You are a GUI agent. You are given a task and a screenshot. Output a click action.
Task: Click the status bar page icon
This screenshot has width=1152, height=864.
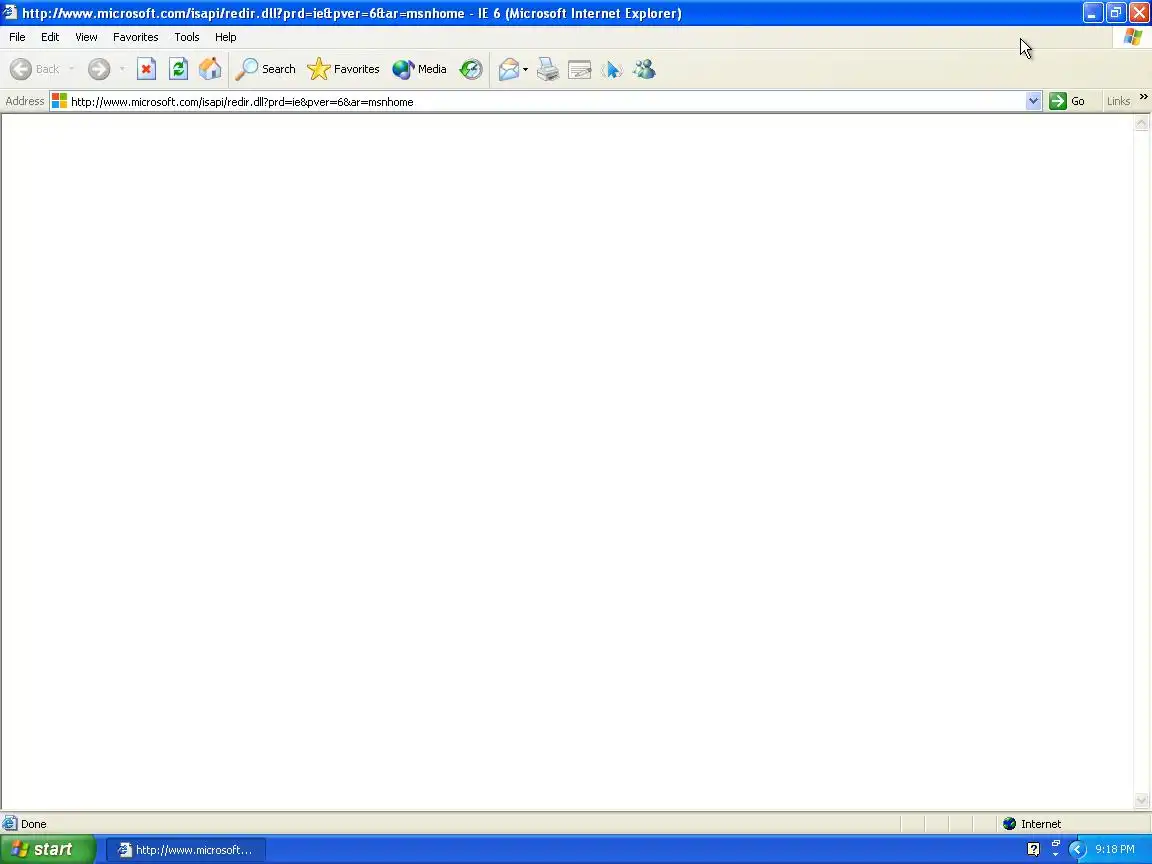click(10, 824)
